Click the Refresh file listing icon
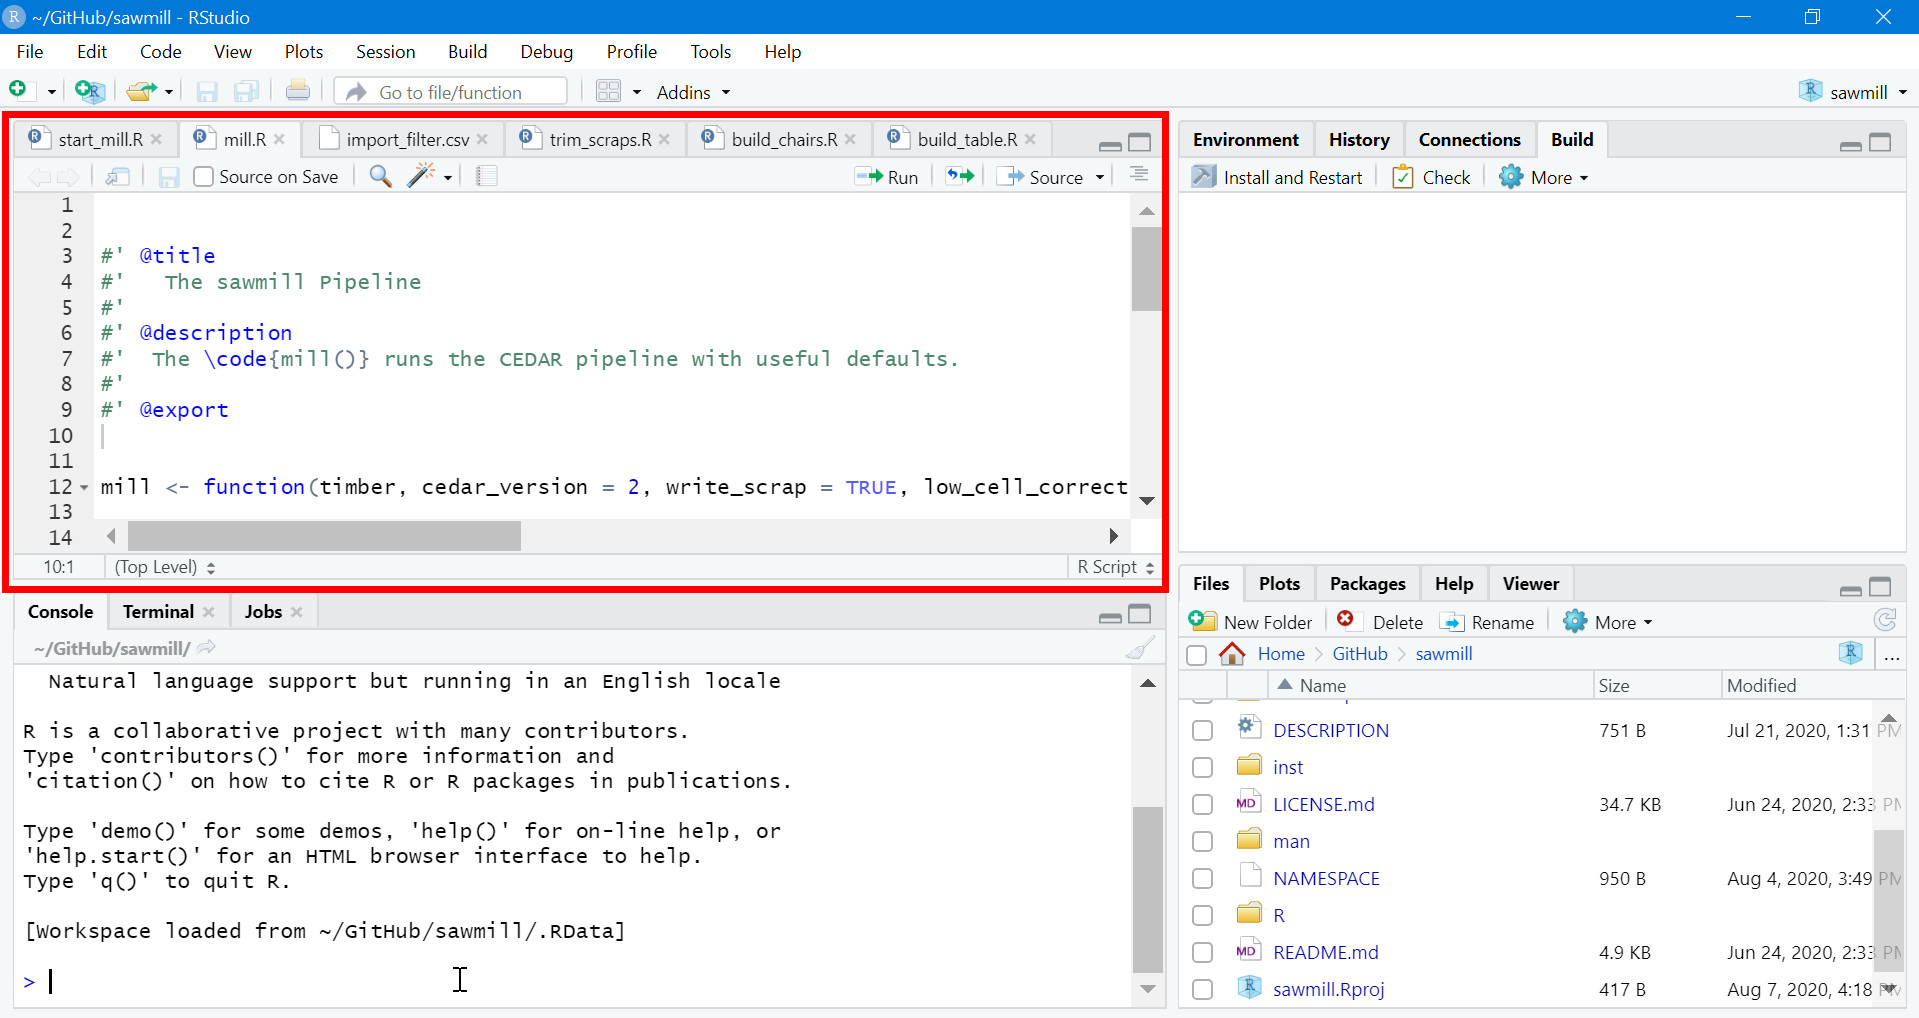 (x=1885, y=621)
